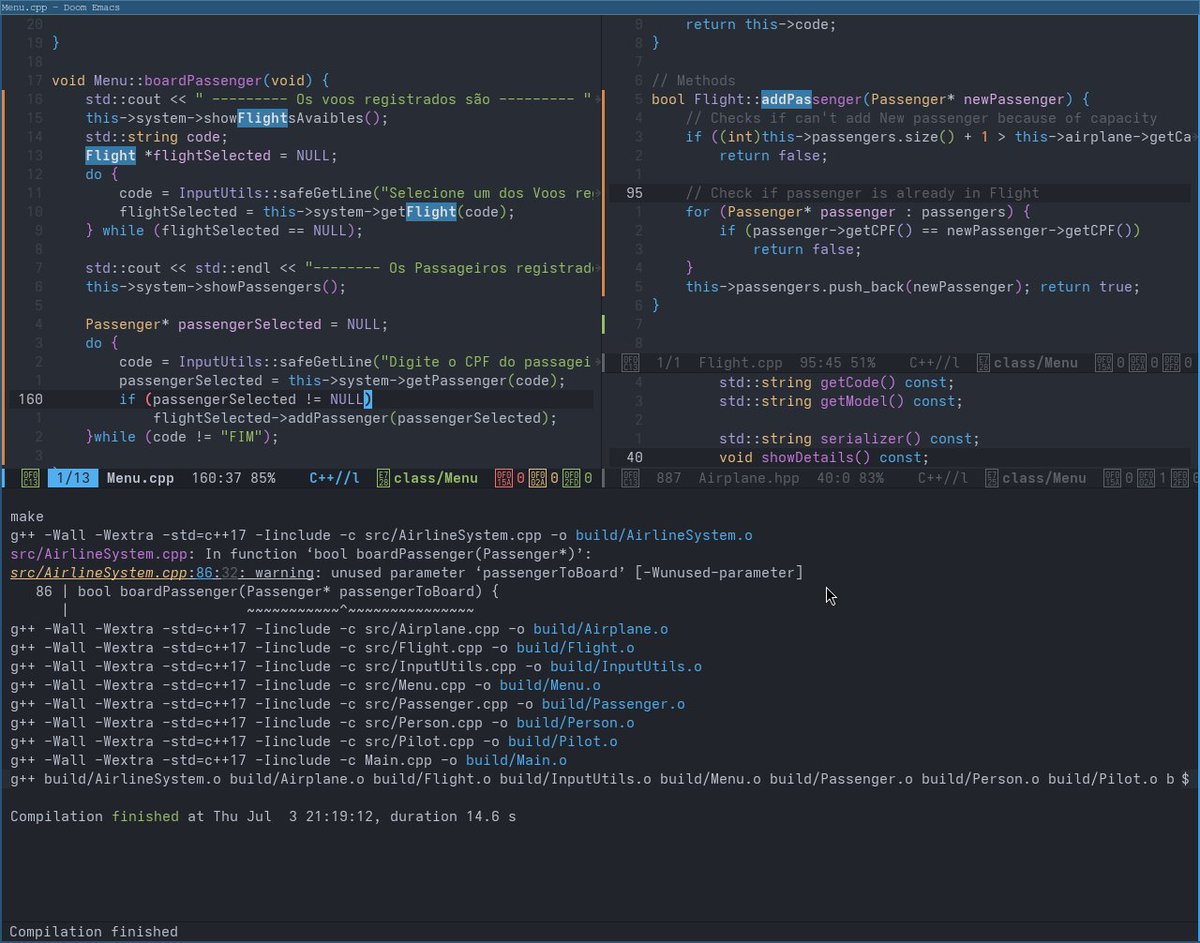
Task: Click the third checker glyph in Flight.cpp modeline
Action: tap(1172, 363)
